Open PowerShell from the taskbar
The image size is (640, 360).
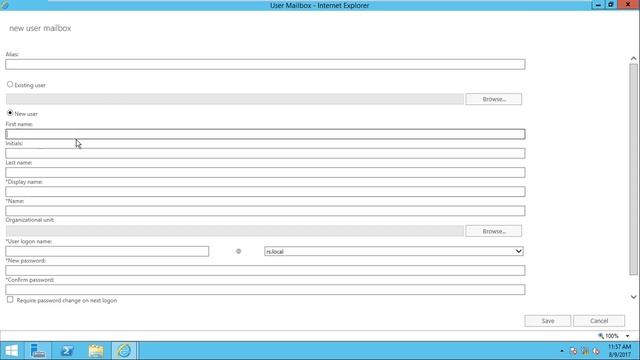(x=67, y=351)
